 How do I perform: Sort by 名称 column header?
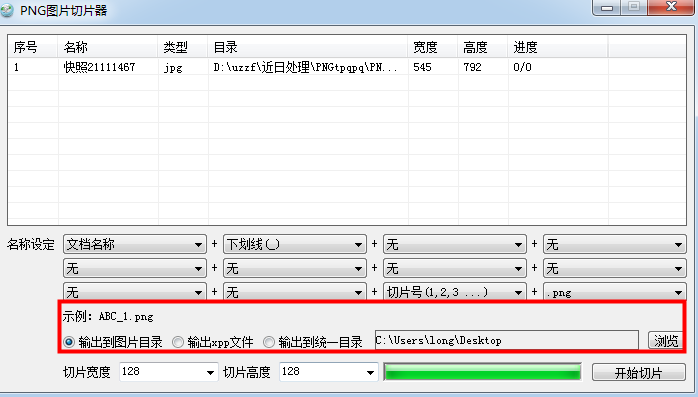pyautogui.click(x=107, y=47)
